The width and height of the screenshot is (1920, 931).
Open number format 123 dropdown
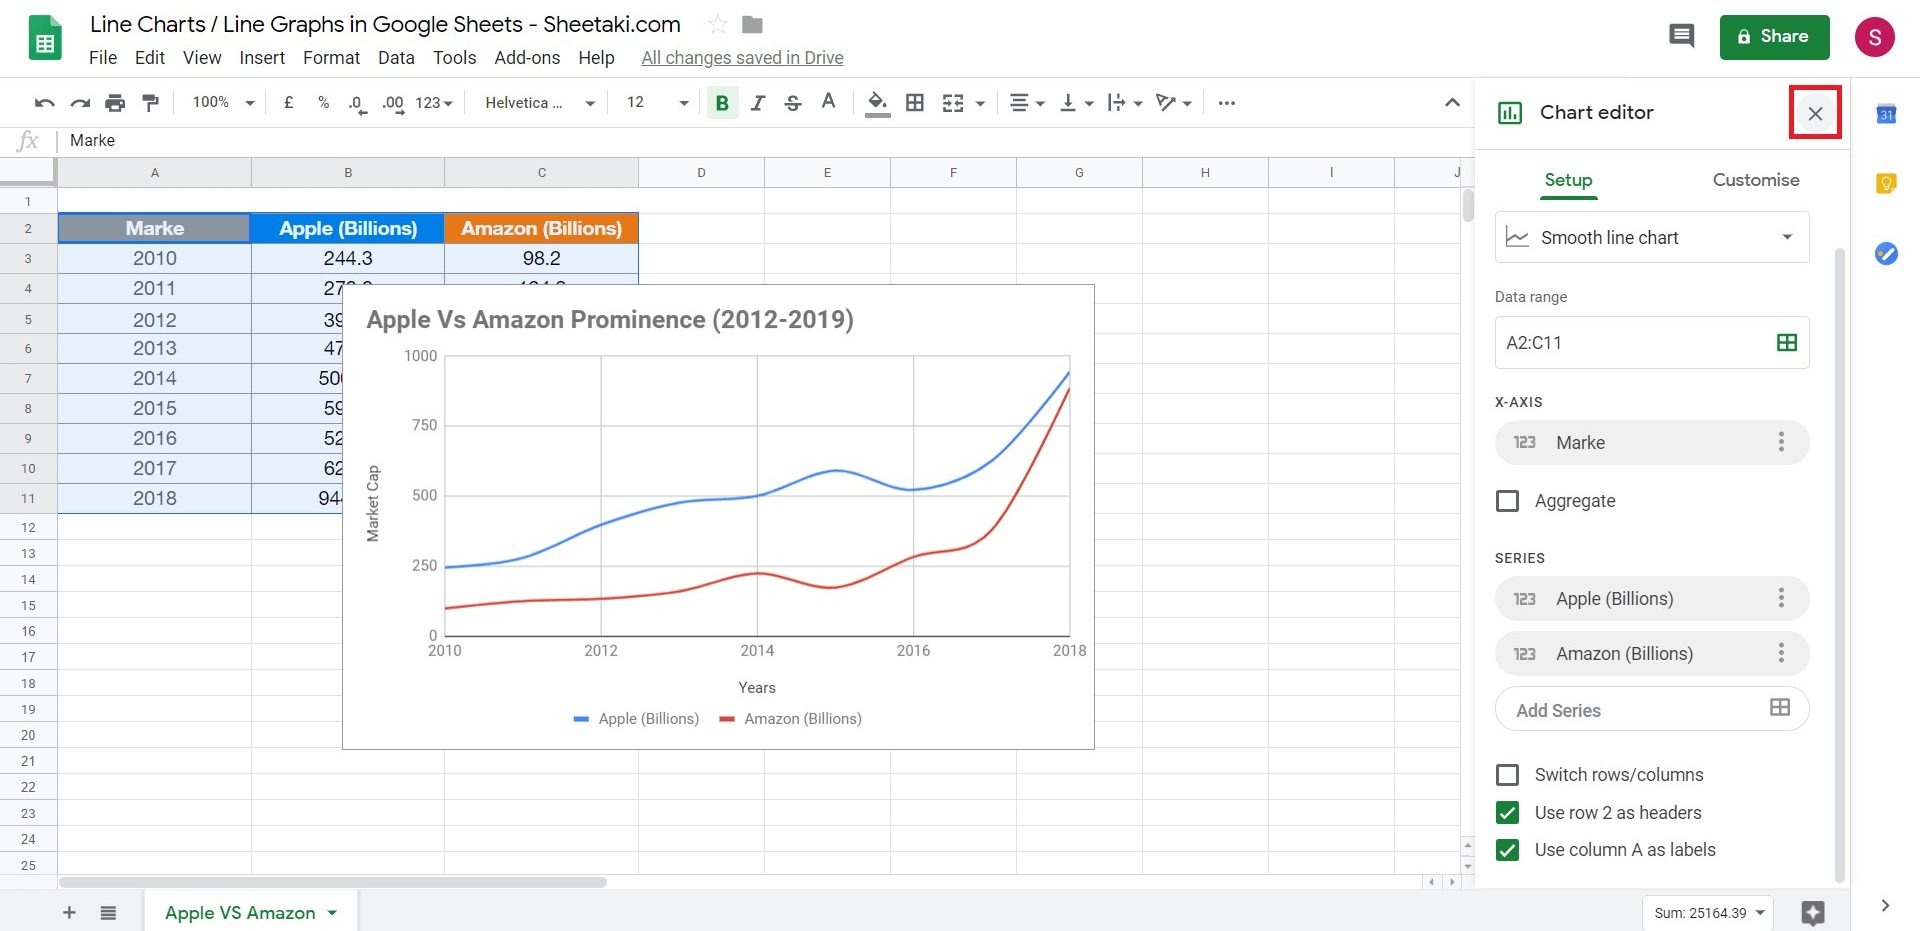click(x=434, y=103)
